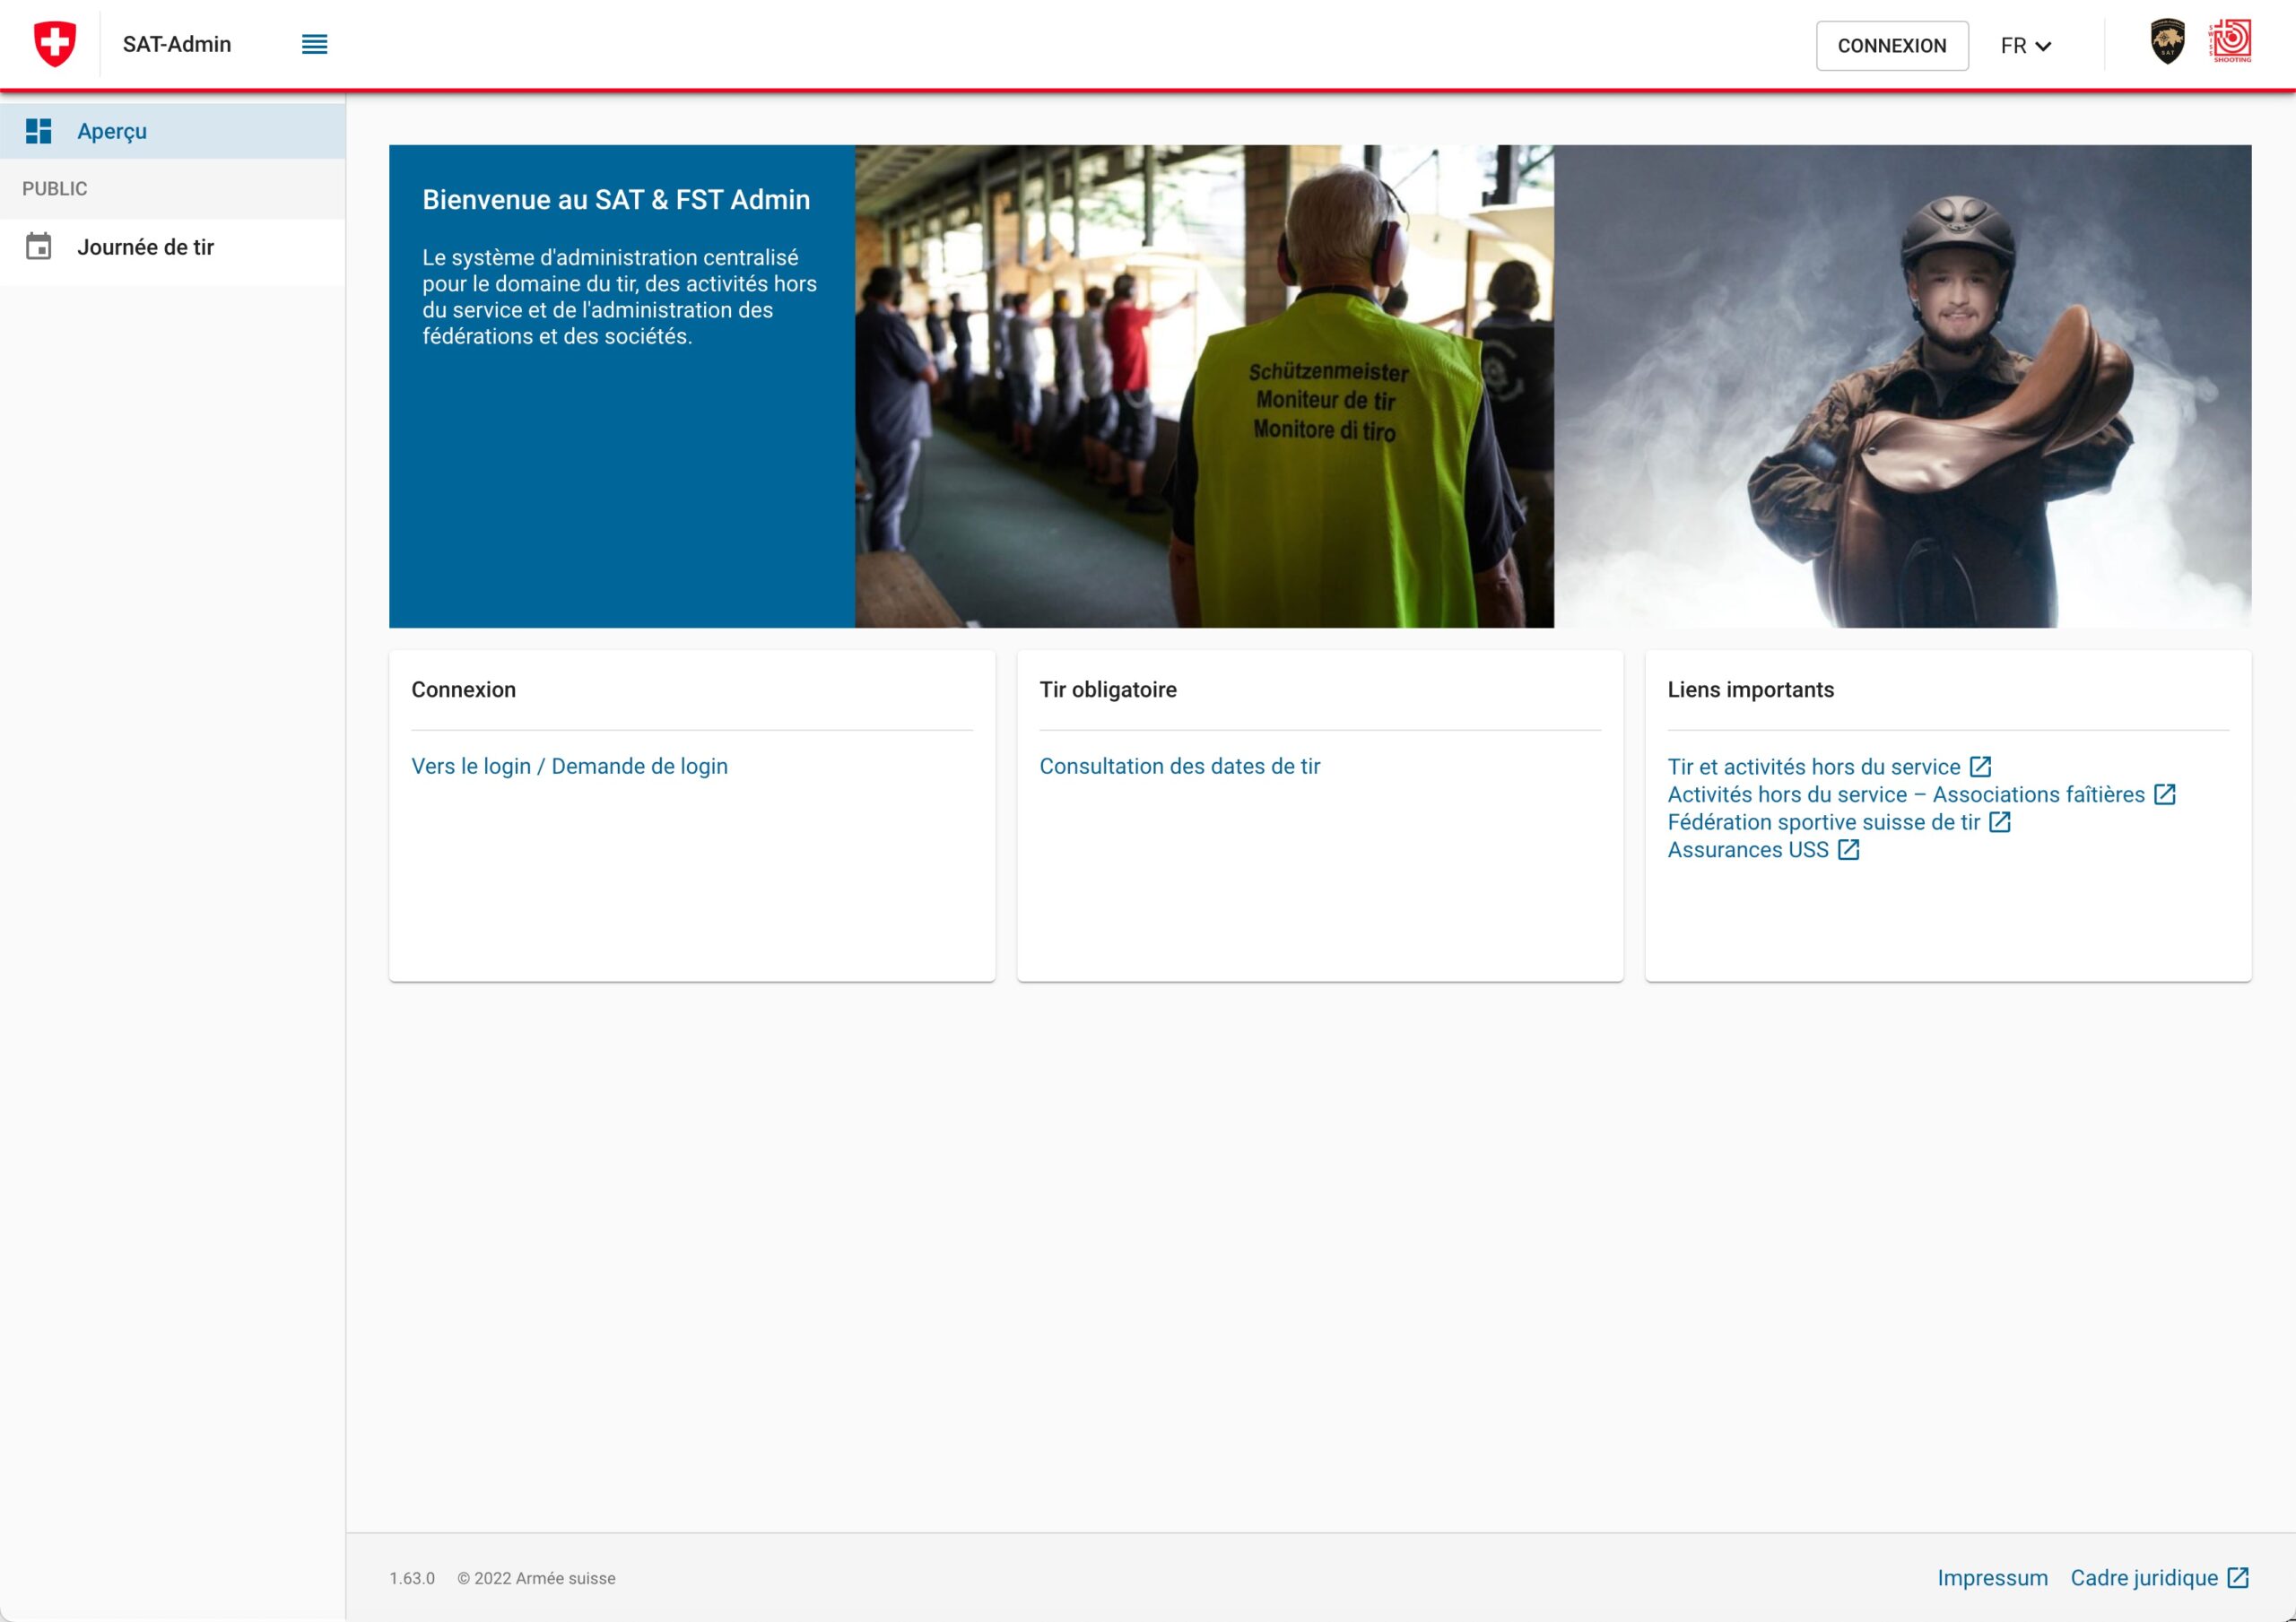Open Vers le login / Demande de login
This screenshot has height=1622, width=2296.
coord(569,766)
